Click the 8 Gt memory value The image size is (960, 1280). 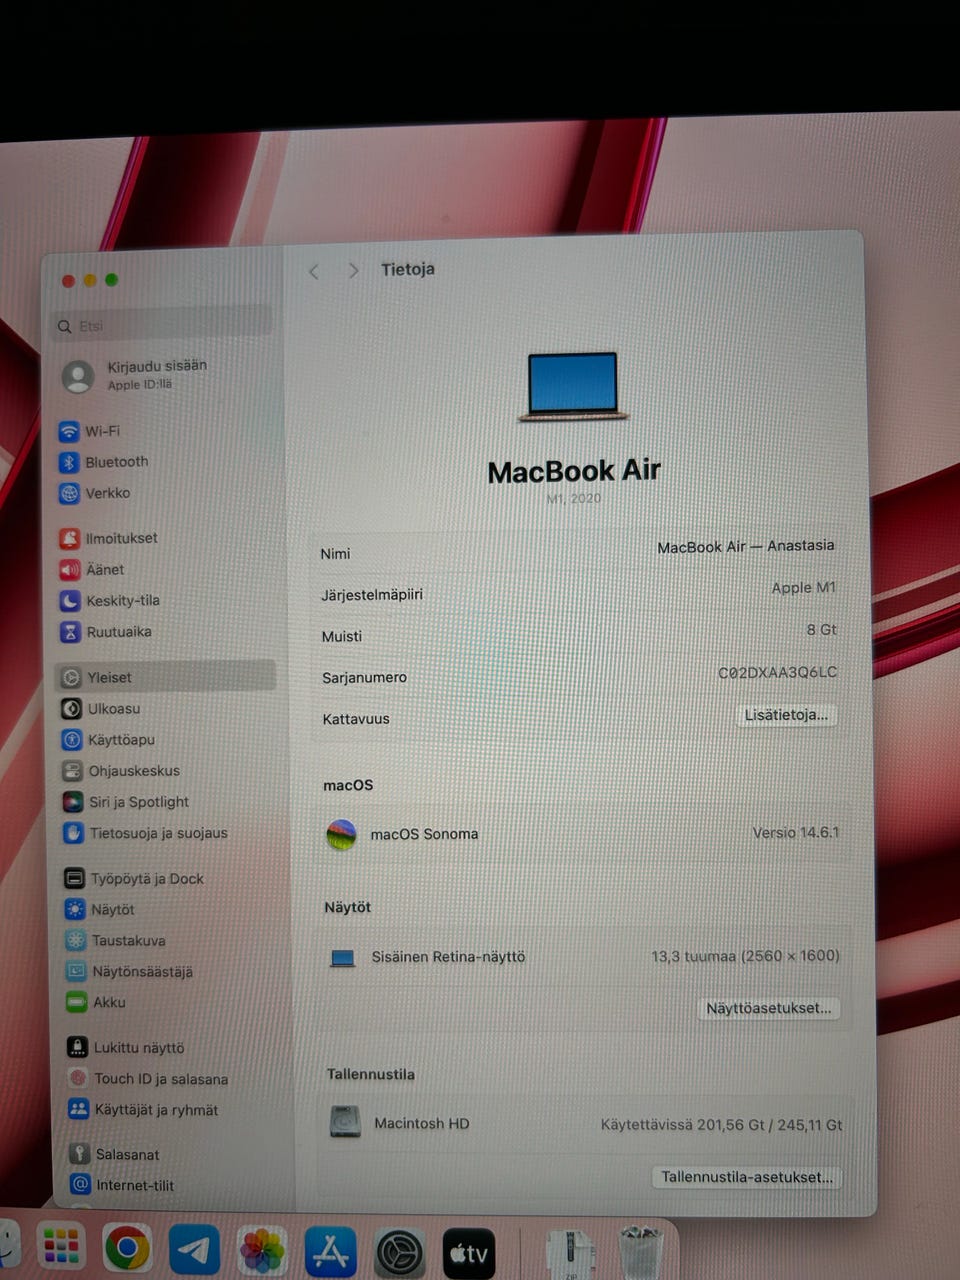pyautogui.click(x=821, y=630)
